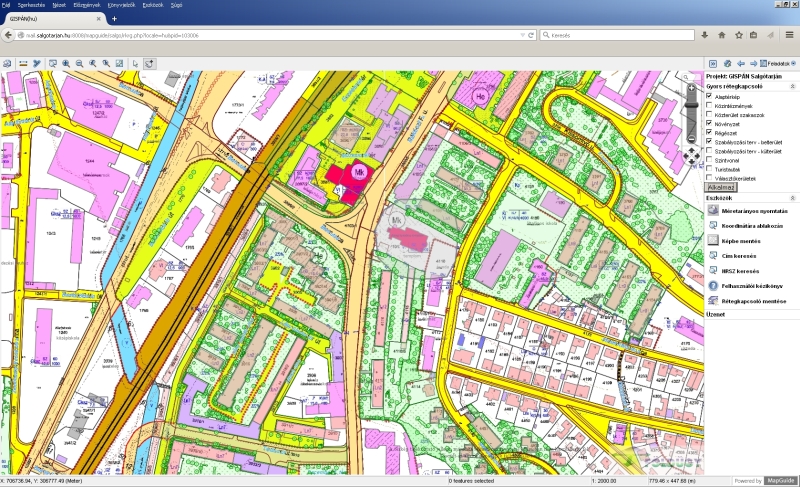This screenshot has height=487, width=800.
Task: Open the Nézet menu
Action: [x=61, y=4]
